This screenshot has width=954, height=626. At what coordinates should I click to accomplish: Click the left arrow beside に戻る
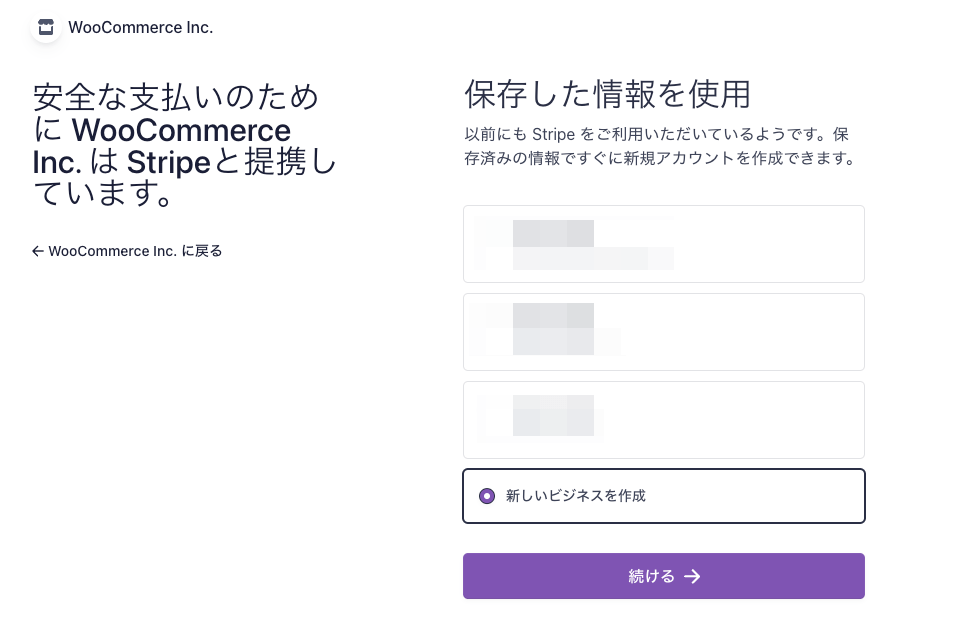[x=38, y=251]
